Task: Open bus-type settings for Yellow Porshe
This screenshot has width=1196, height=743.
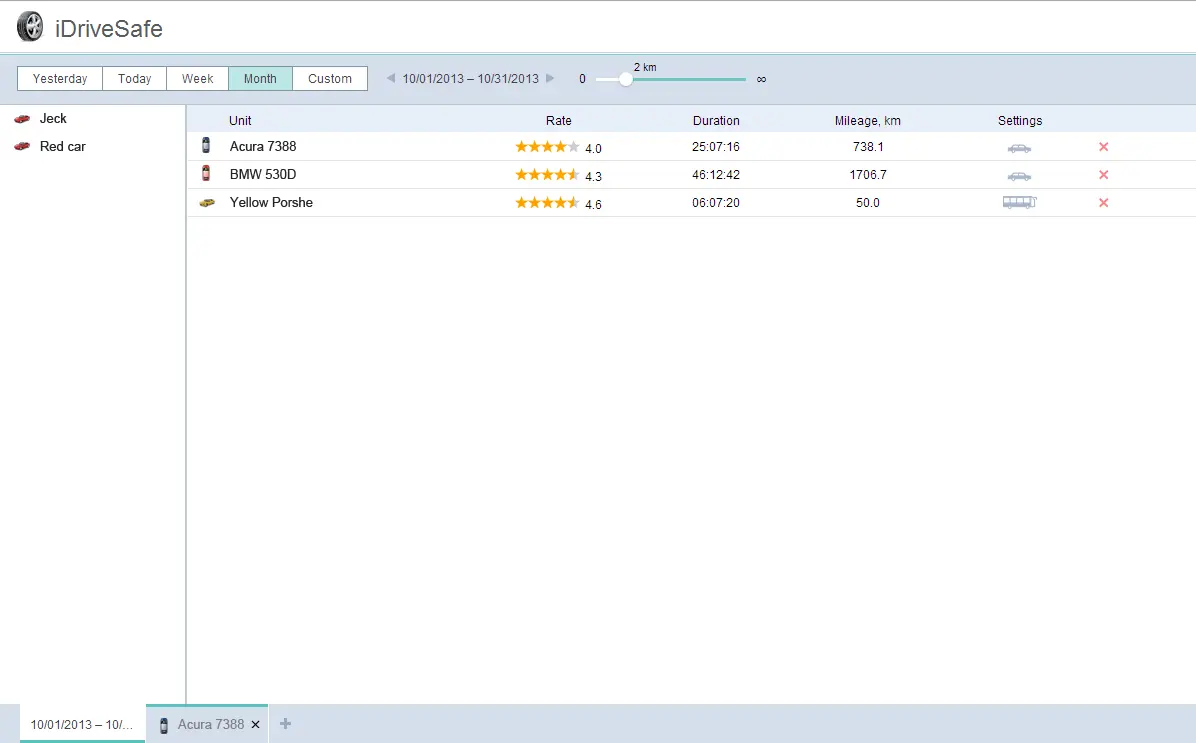Action: point(1019,202)
